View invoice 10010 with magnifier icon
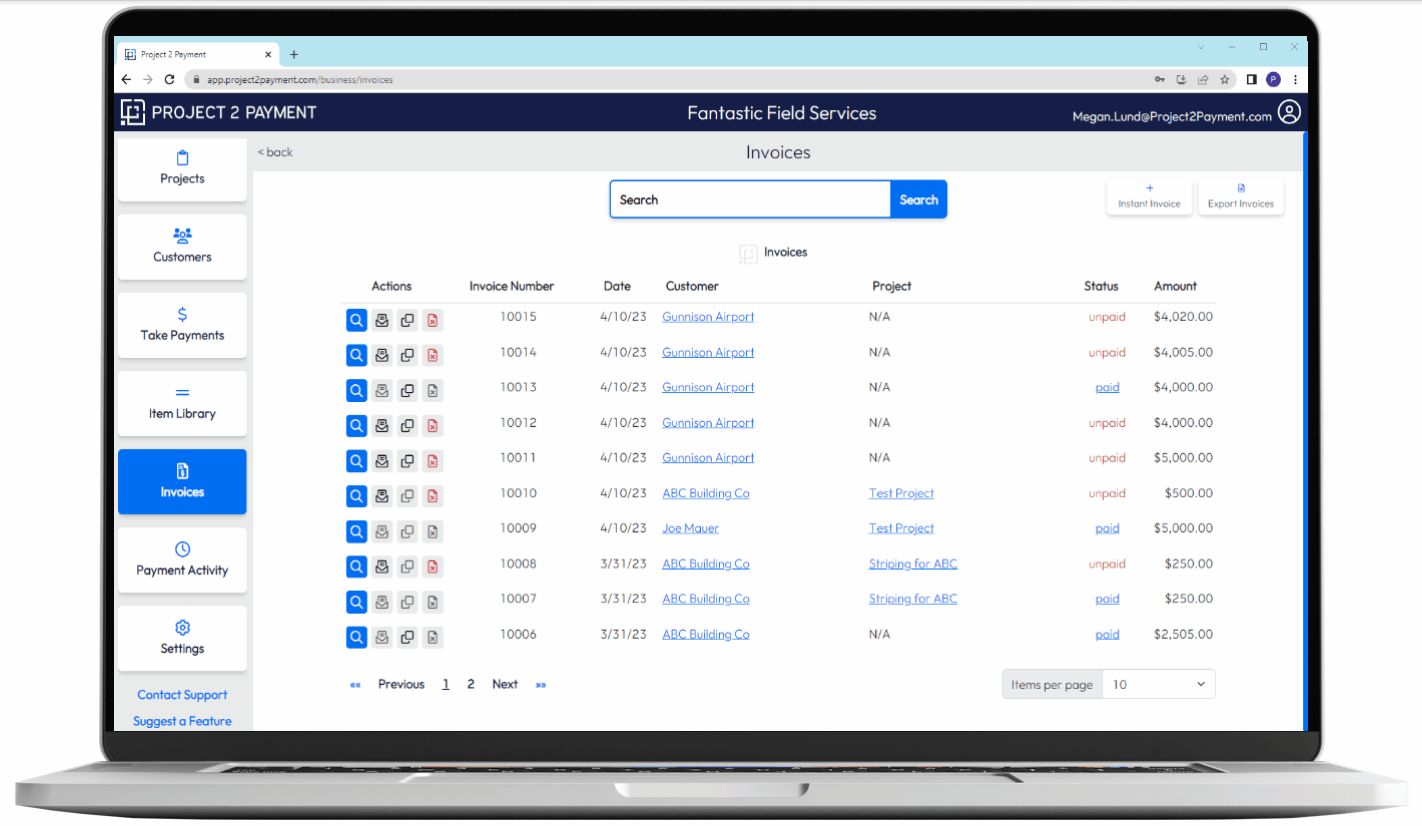 357,496
